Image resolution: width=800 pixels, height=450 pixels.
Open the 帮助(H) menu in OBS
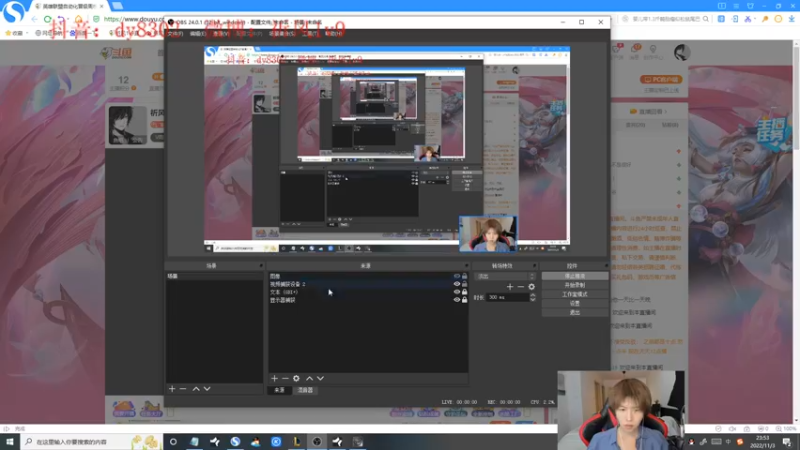click(333, 34)
